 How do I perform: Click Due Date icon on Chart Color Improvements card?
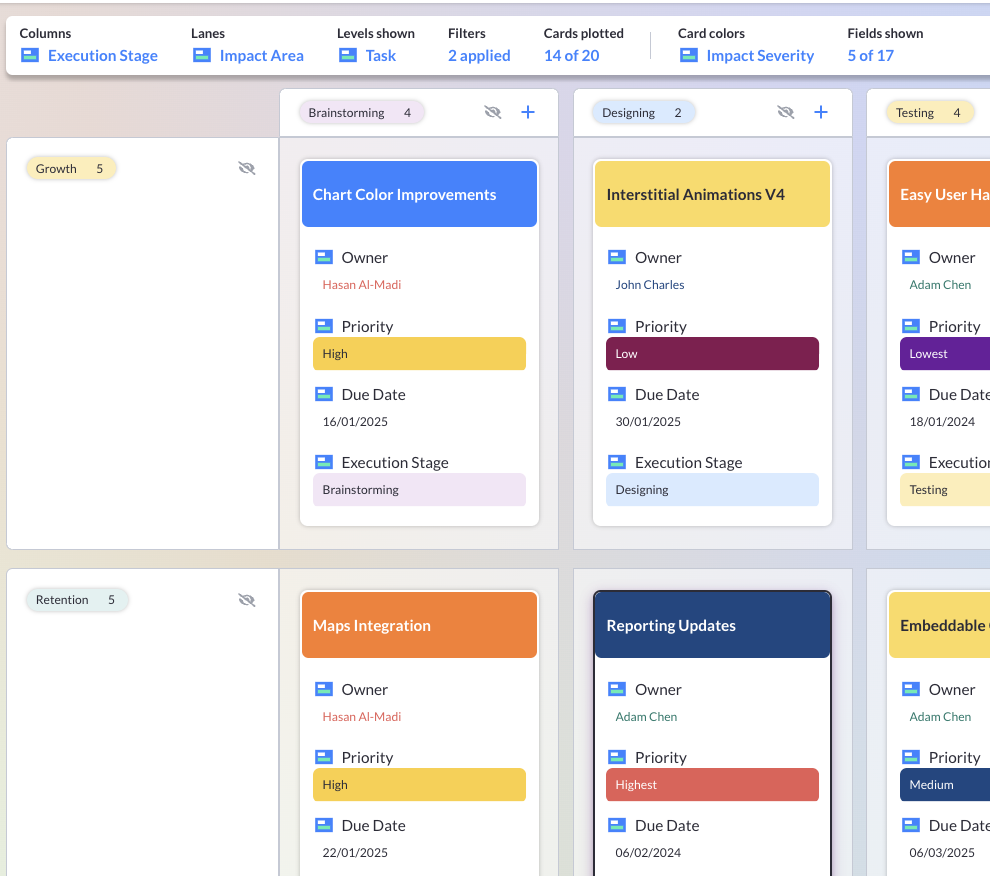(x=324, y=394)
